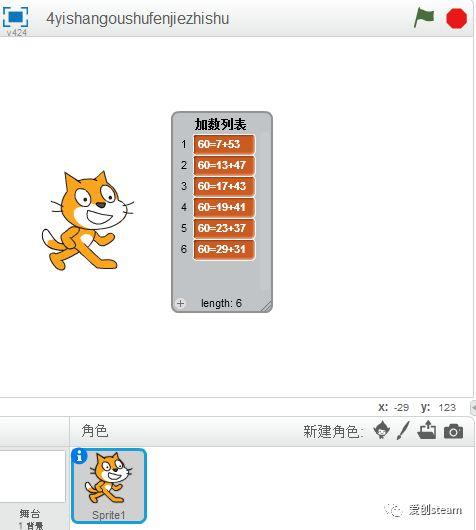Paint new sprite with brush icon

point(403,430)
